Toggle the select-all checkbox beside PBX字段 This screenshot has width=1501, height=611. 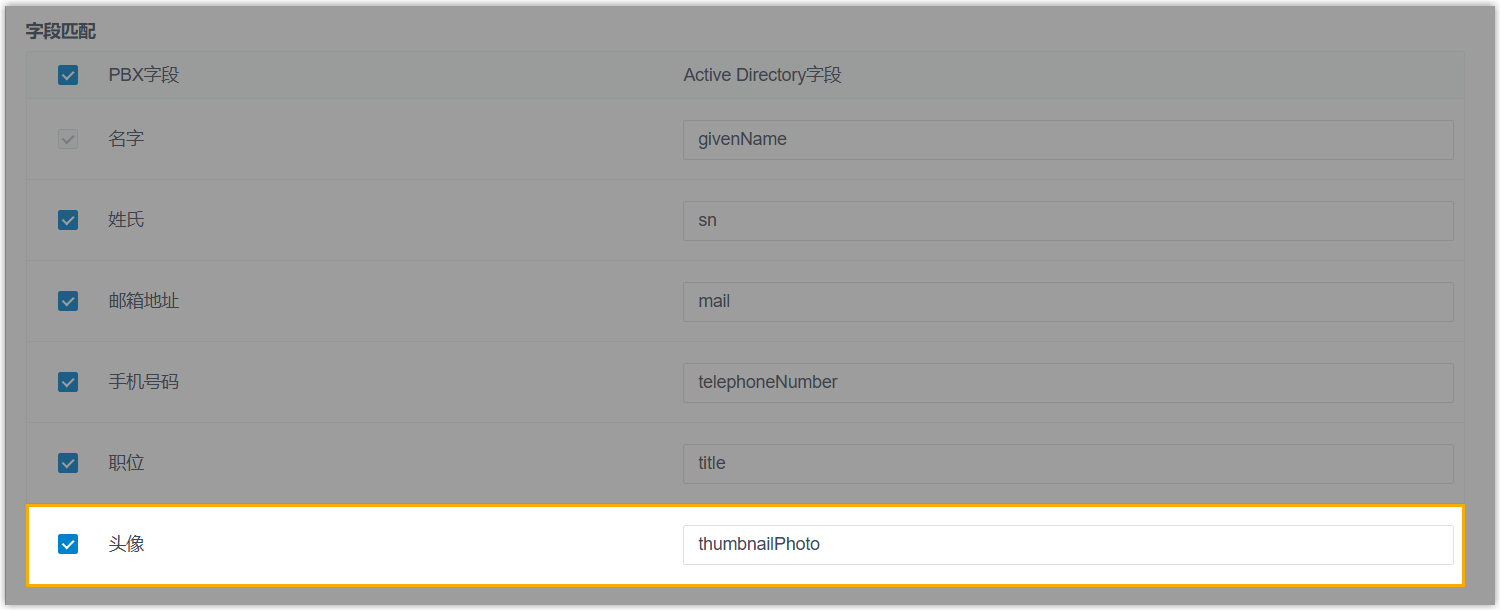[68, 75]
